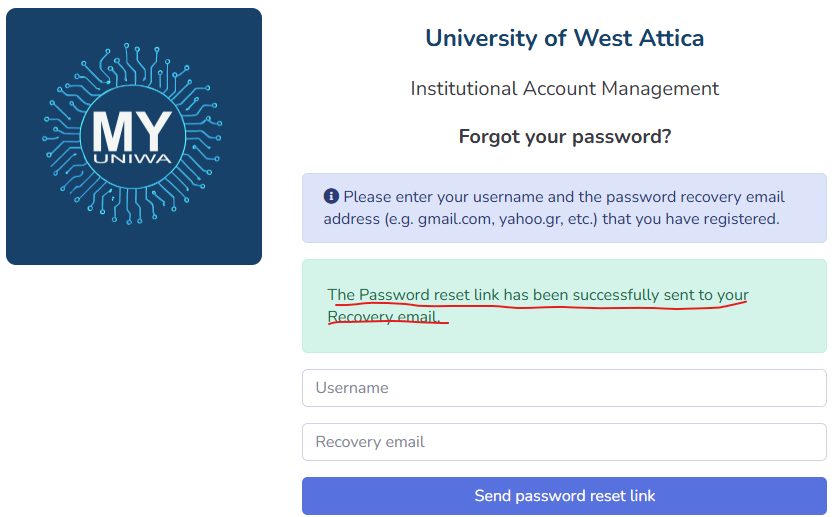Click the "yahoo.gr" example text
The height and width of the screenshot is (517, 835).
point(533,219)
